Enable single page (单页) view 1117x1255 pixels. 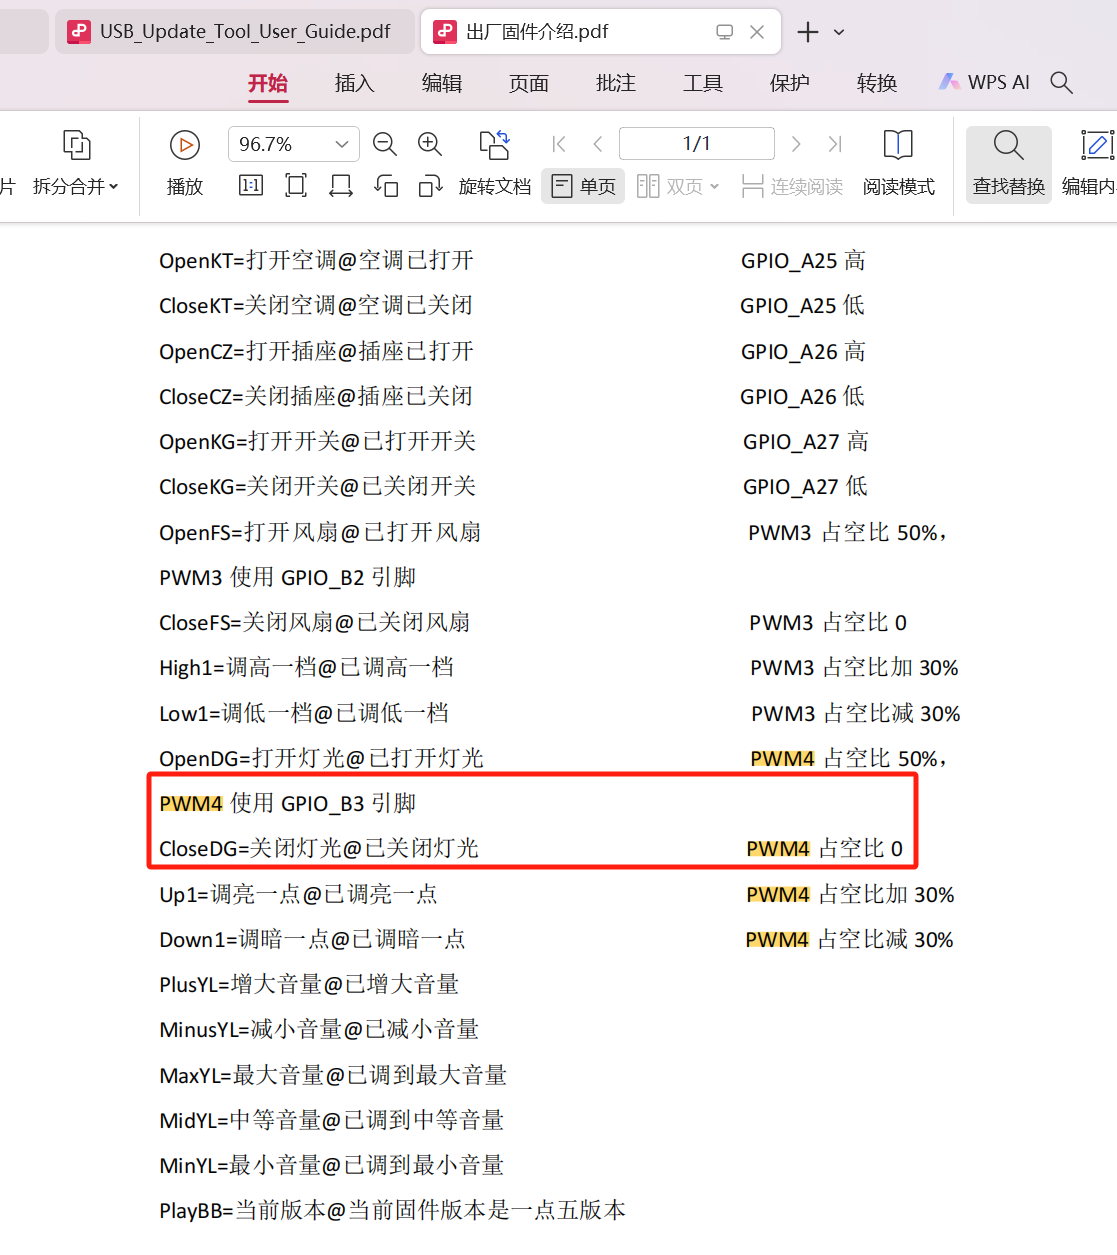tap(584, 186)
